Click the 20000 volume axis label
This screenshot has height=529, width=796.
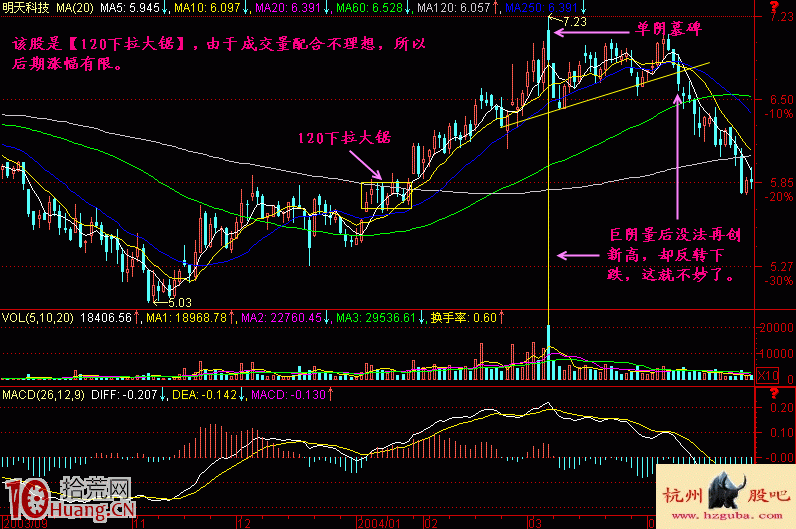[x=776, y=327]
